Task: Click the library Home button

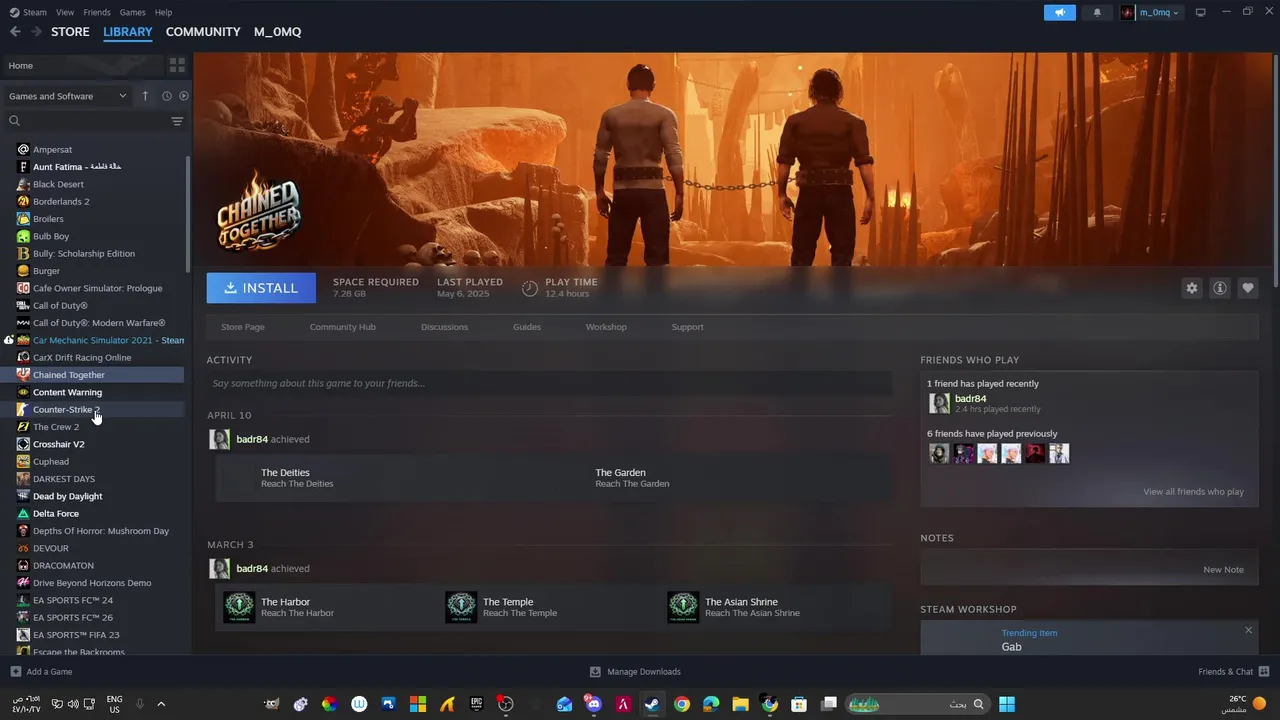Action: (82, 65)
